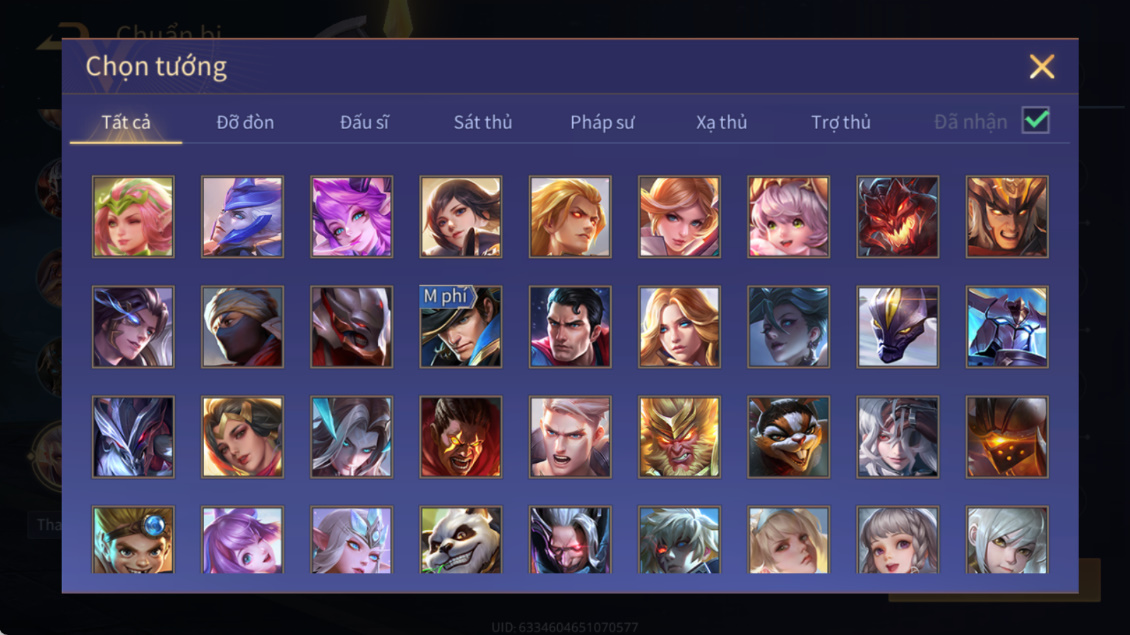Choose the hero marked 'M phí'
The height and width of the screenshot is (635, 1130).
point(461,327)
